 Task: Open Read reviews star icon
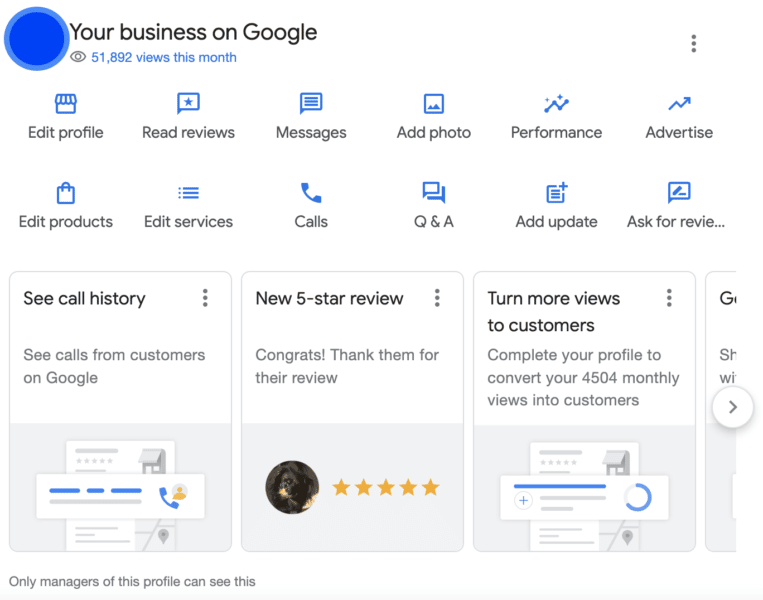188,104
